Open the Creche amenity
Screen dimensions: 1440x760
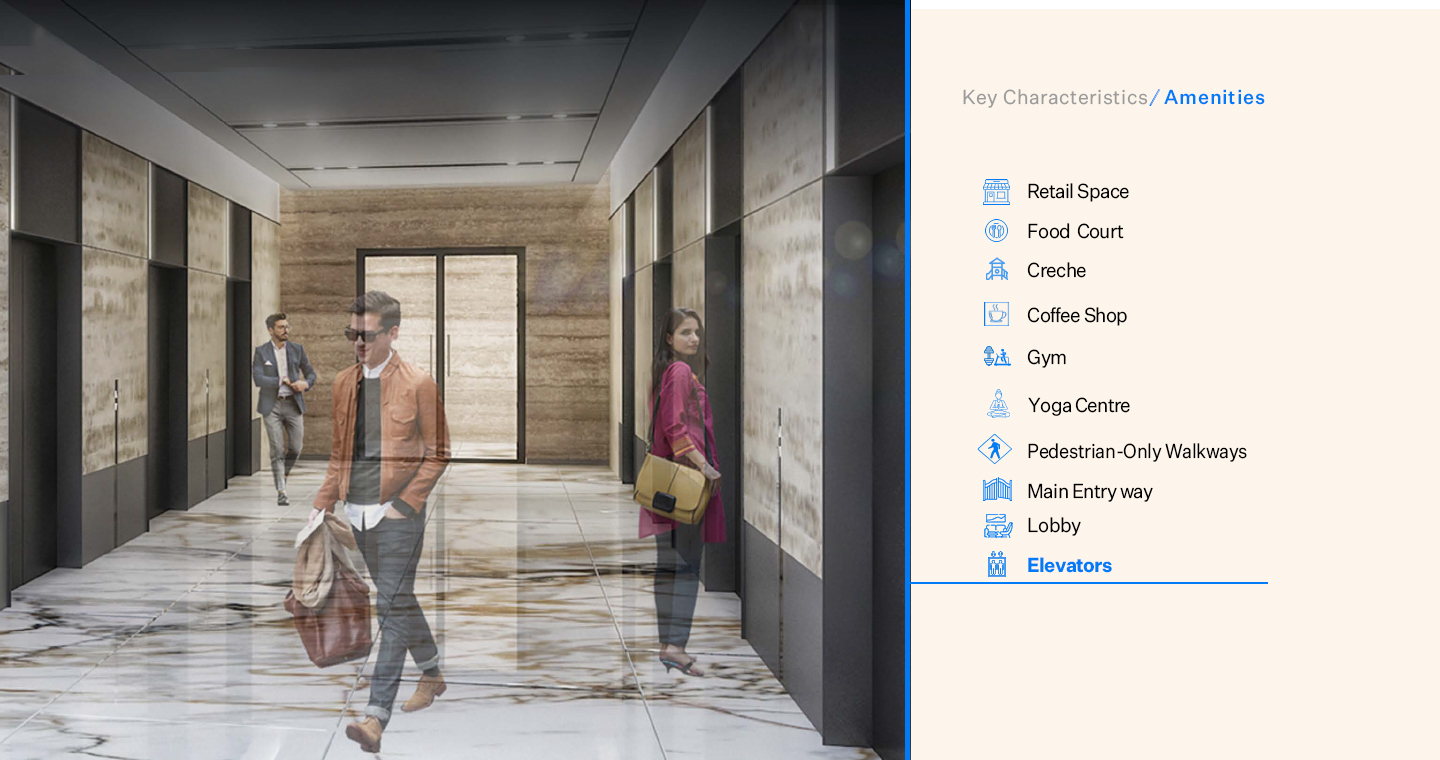pos(1056,270)
